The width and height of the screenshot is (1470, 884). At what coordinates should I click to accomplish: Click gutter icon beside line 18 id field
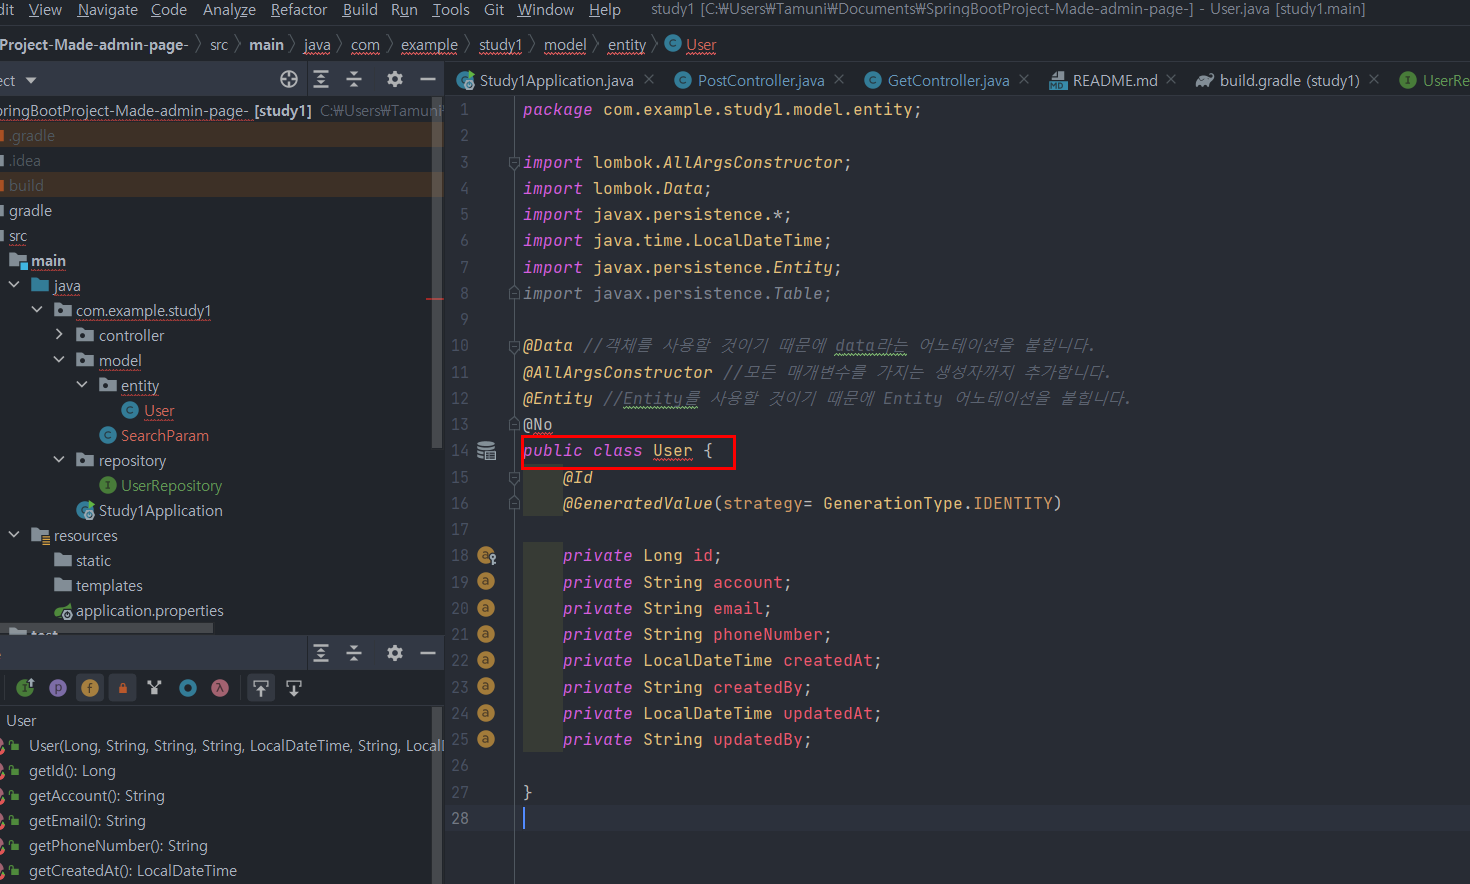[x=487, y=556]
